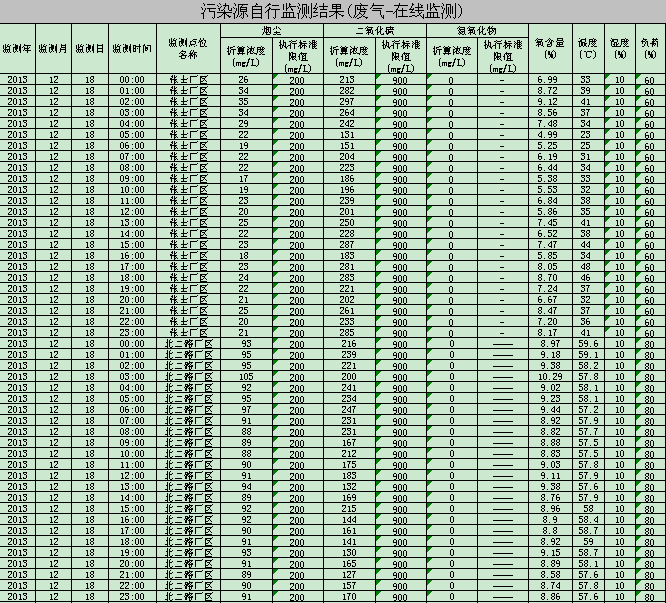
Task: Select the sulfur dioxide value 127 cell
Action: coord(350,575)
